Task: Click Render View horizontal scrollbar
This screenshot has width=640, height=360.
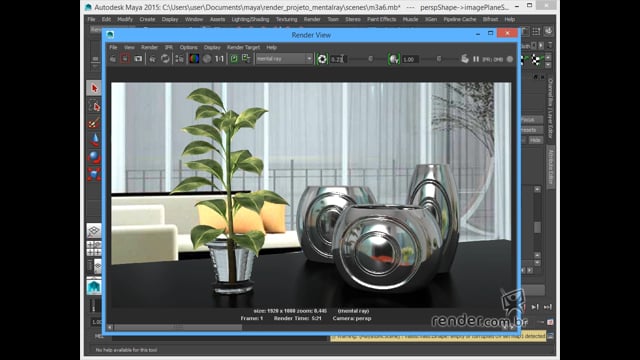Action: pos(178,327)
